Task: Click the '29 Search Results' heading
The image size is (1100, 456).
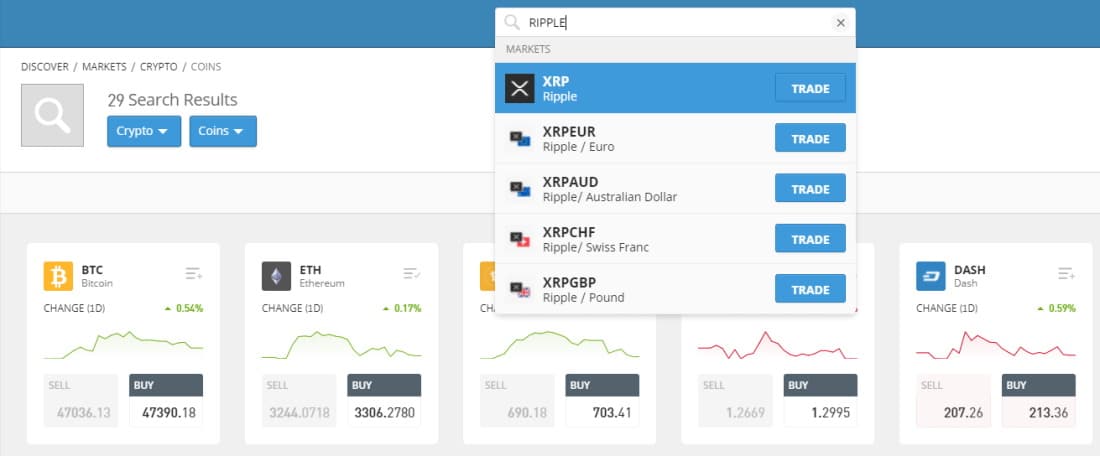Action: tap(173, 100)
